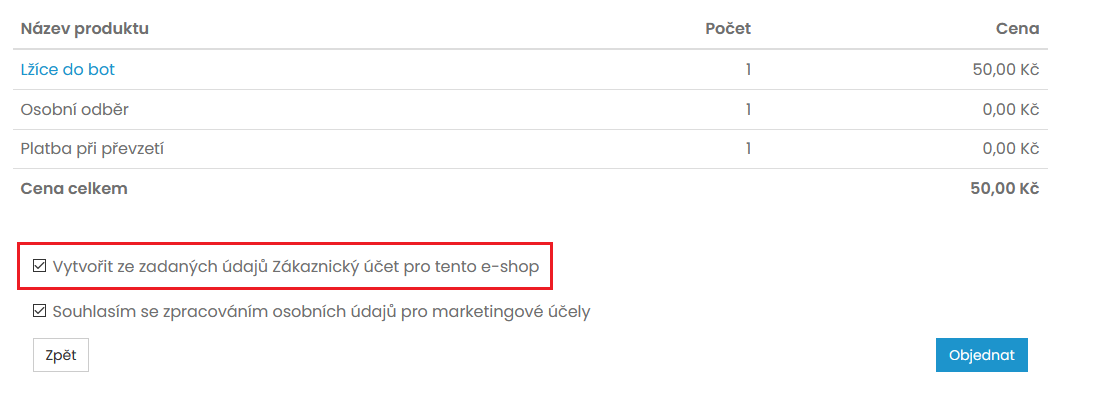
Task: Select the total price in Cena celkem row
Action: click(1004, 188)
